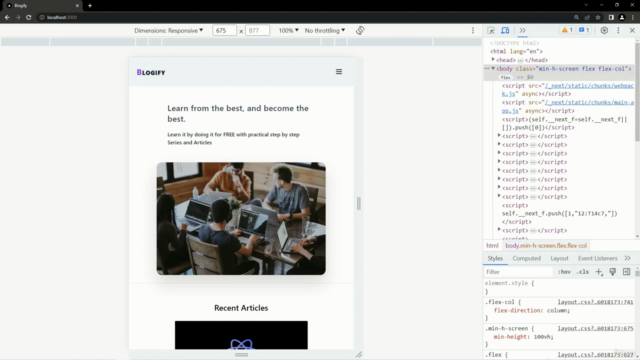Toggle the browser side panel icon
The height and width of the screenshot is (360, 640).
pyautogui.click(x=611, y=17)
